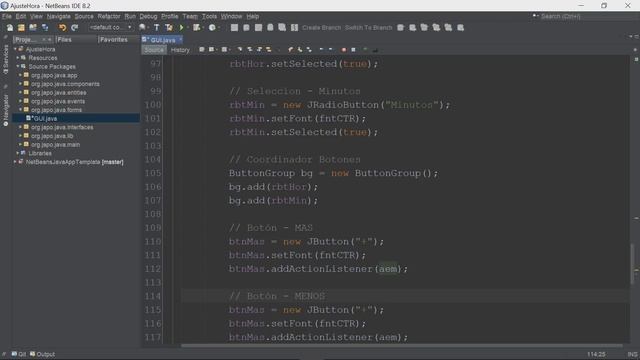Click the Comment lines icon in editor toolbar
Image resolution: width=640 pixels, height=360 pixels.
[x=365, y=50]
